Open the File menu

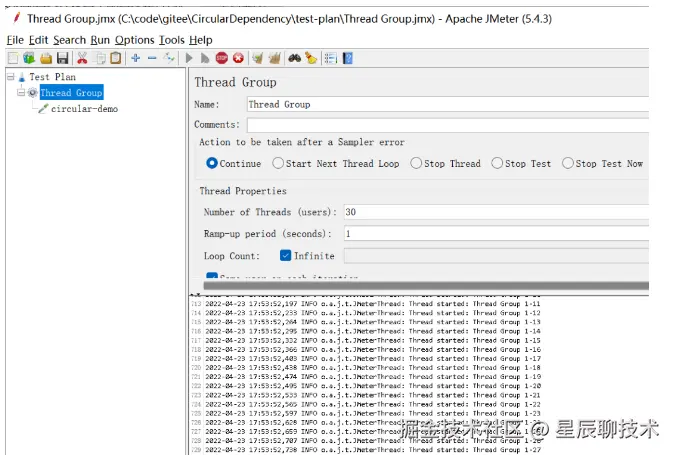[15, 40]
